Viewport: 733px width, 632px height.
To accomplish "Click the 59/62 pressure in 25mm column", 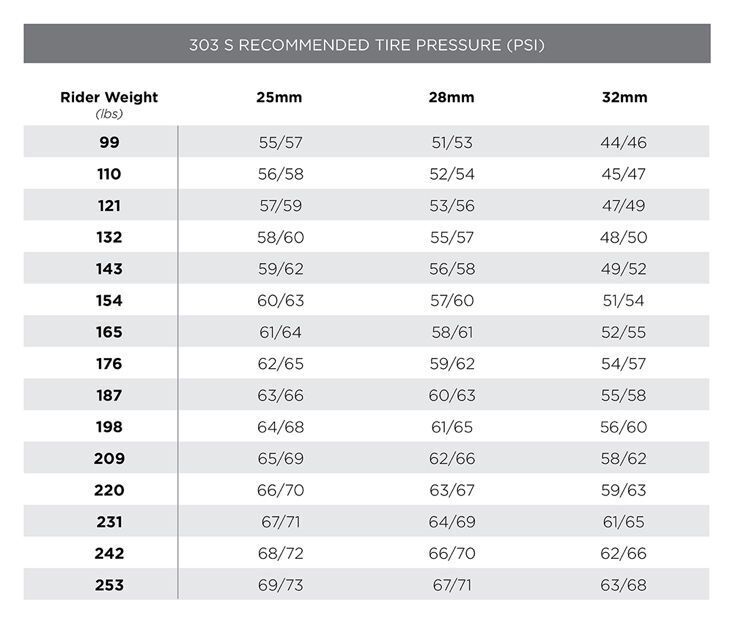I will (280, 269).
